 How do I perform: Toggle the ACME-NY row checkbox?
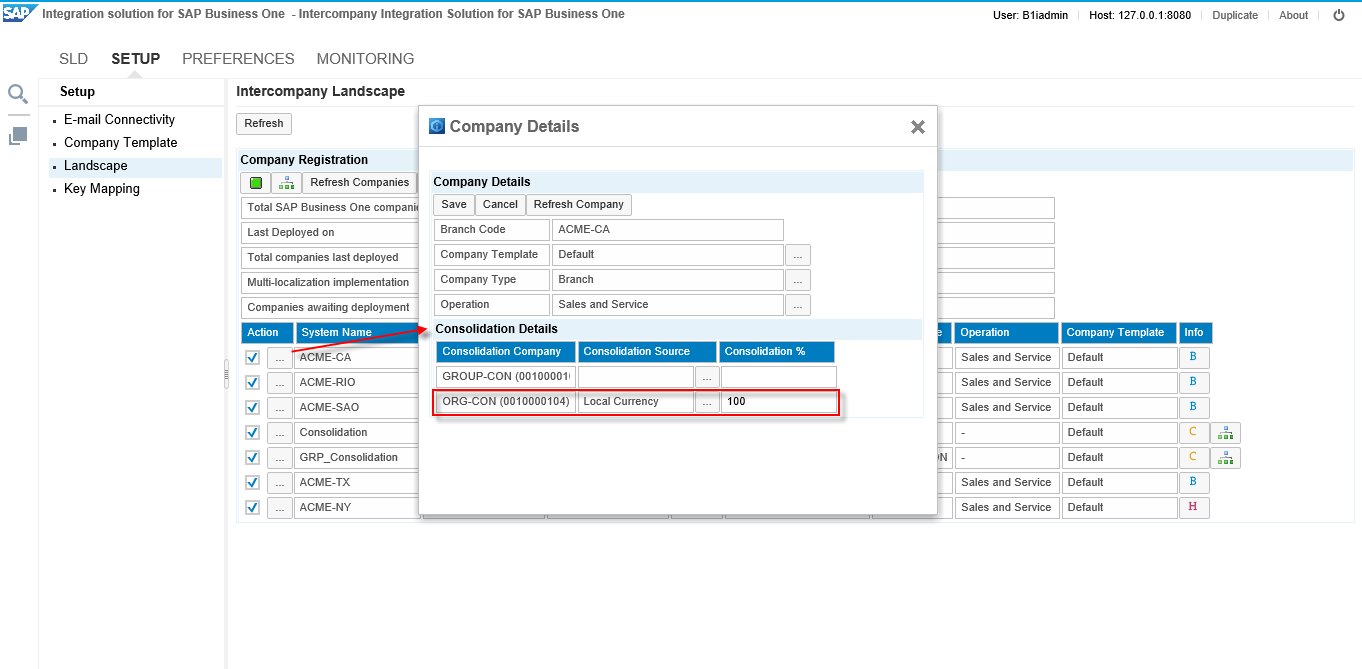pyautogui.click(x=252, y=507)
